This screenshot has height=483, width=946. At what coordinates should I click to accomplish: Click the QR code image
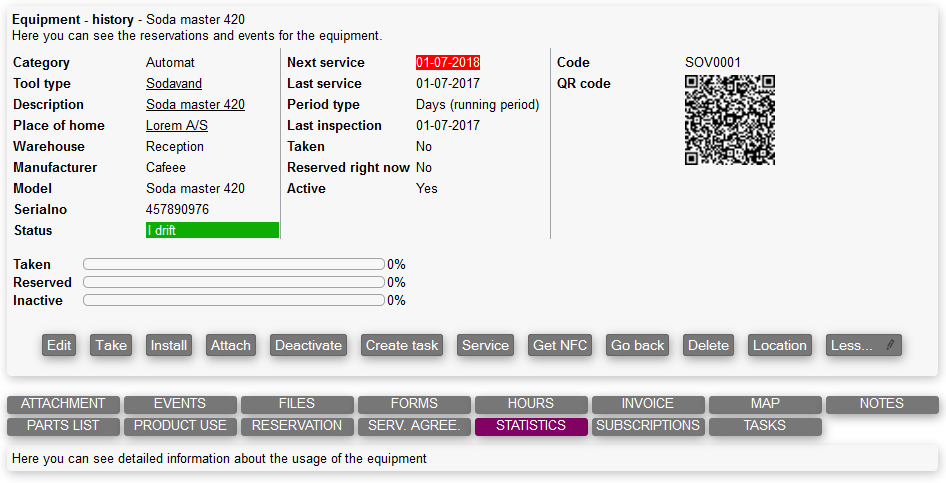click(730, 120)
